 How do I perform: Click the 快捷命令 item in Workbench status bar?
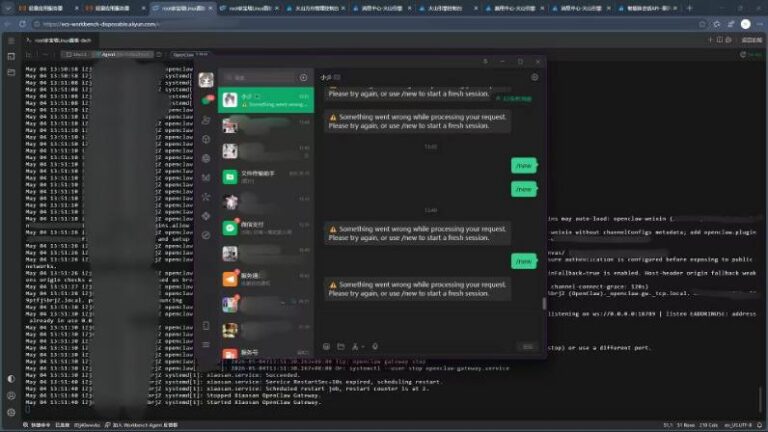click(37, 425)
